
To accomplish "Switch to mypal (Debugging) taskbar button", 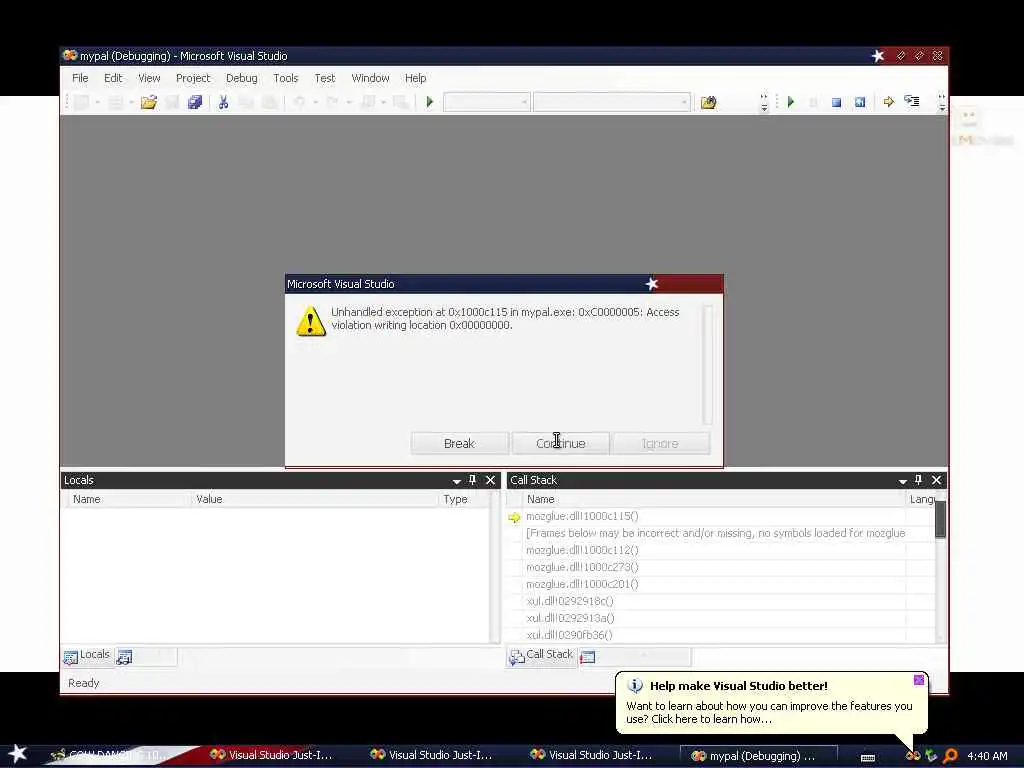I will coord(758,756).
